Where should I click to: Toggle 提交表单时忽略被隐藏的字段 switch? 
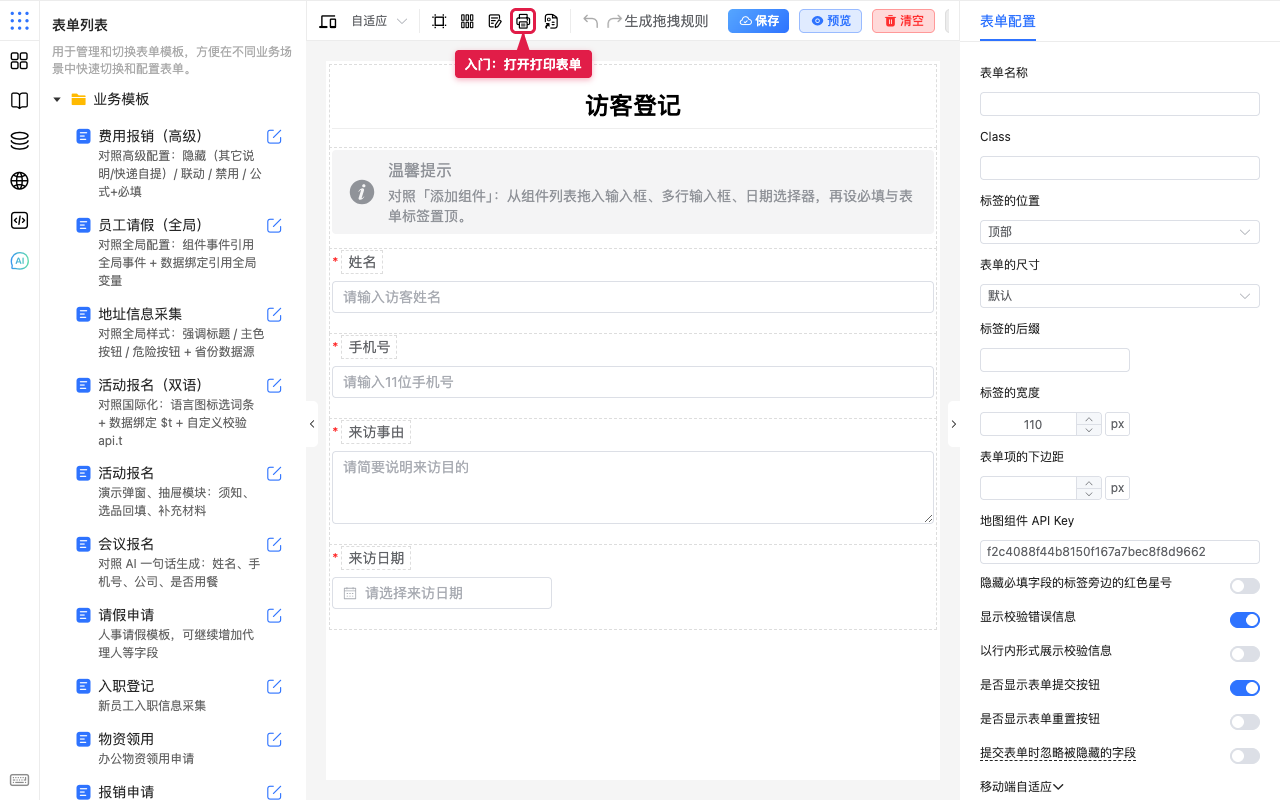(x=1244, y=756)
